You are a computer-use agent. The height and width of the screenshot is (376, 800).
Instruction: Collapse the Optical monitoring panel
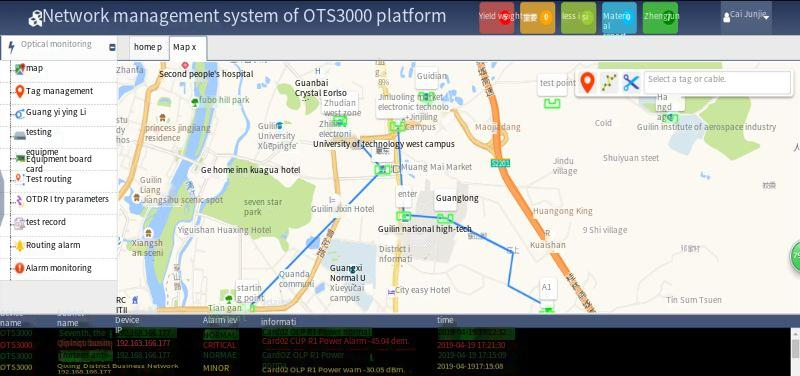tap(112, 47)
